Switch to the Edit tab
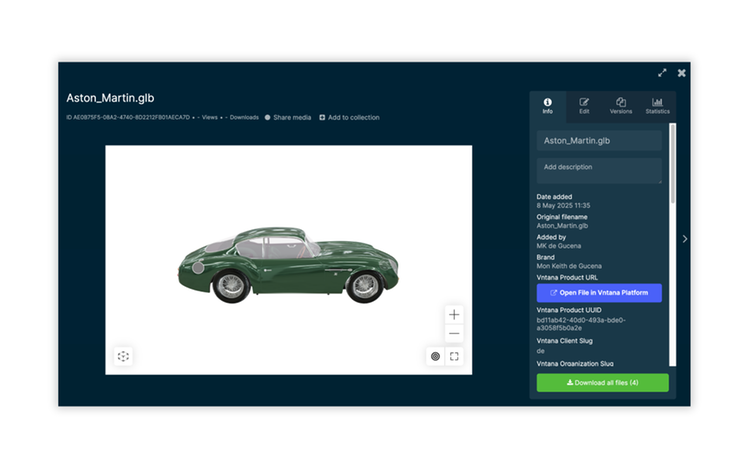The width and height of the screenshot is (750, 469). click(x=584, y=106)
